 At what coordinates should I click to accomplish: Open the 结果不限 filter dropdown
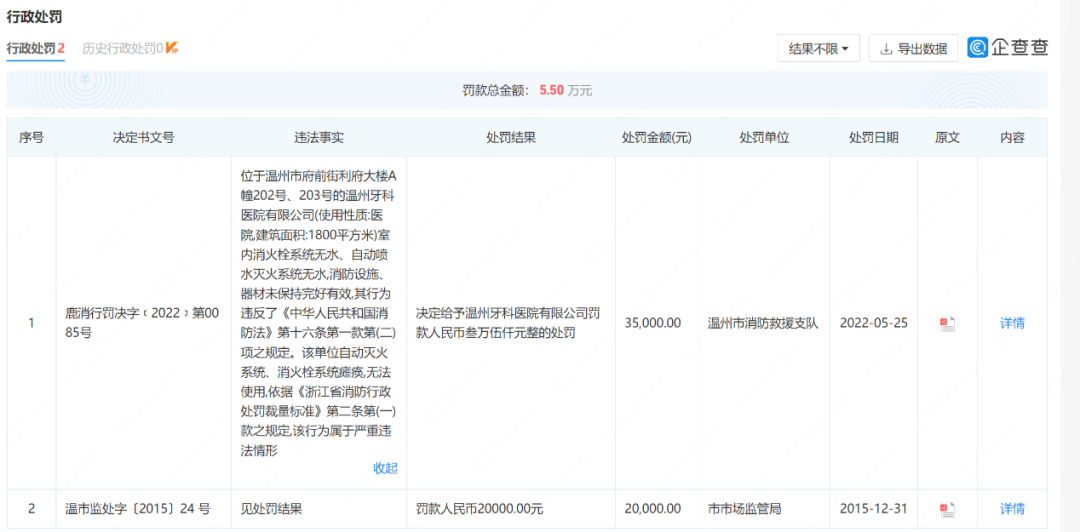818,48
